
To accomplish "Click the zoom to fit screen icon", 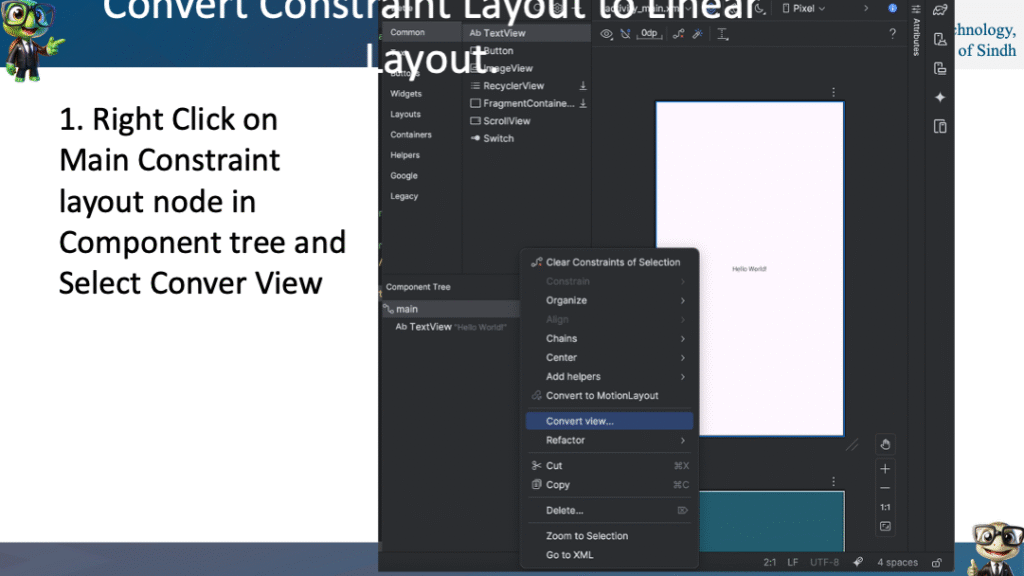I will click(x=885, y=526).
